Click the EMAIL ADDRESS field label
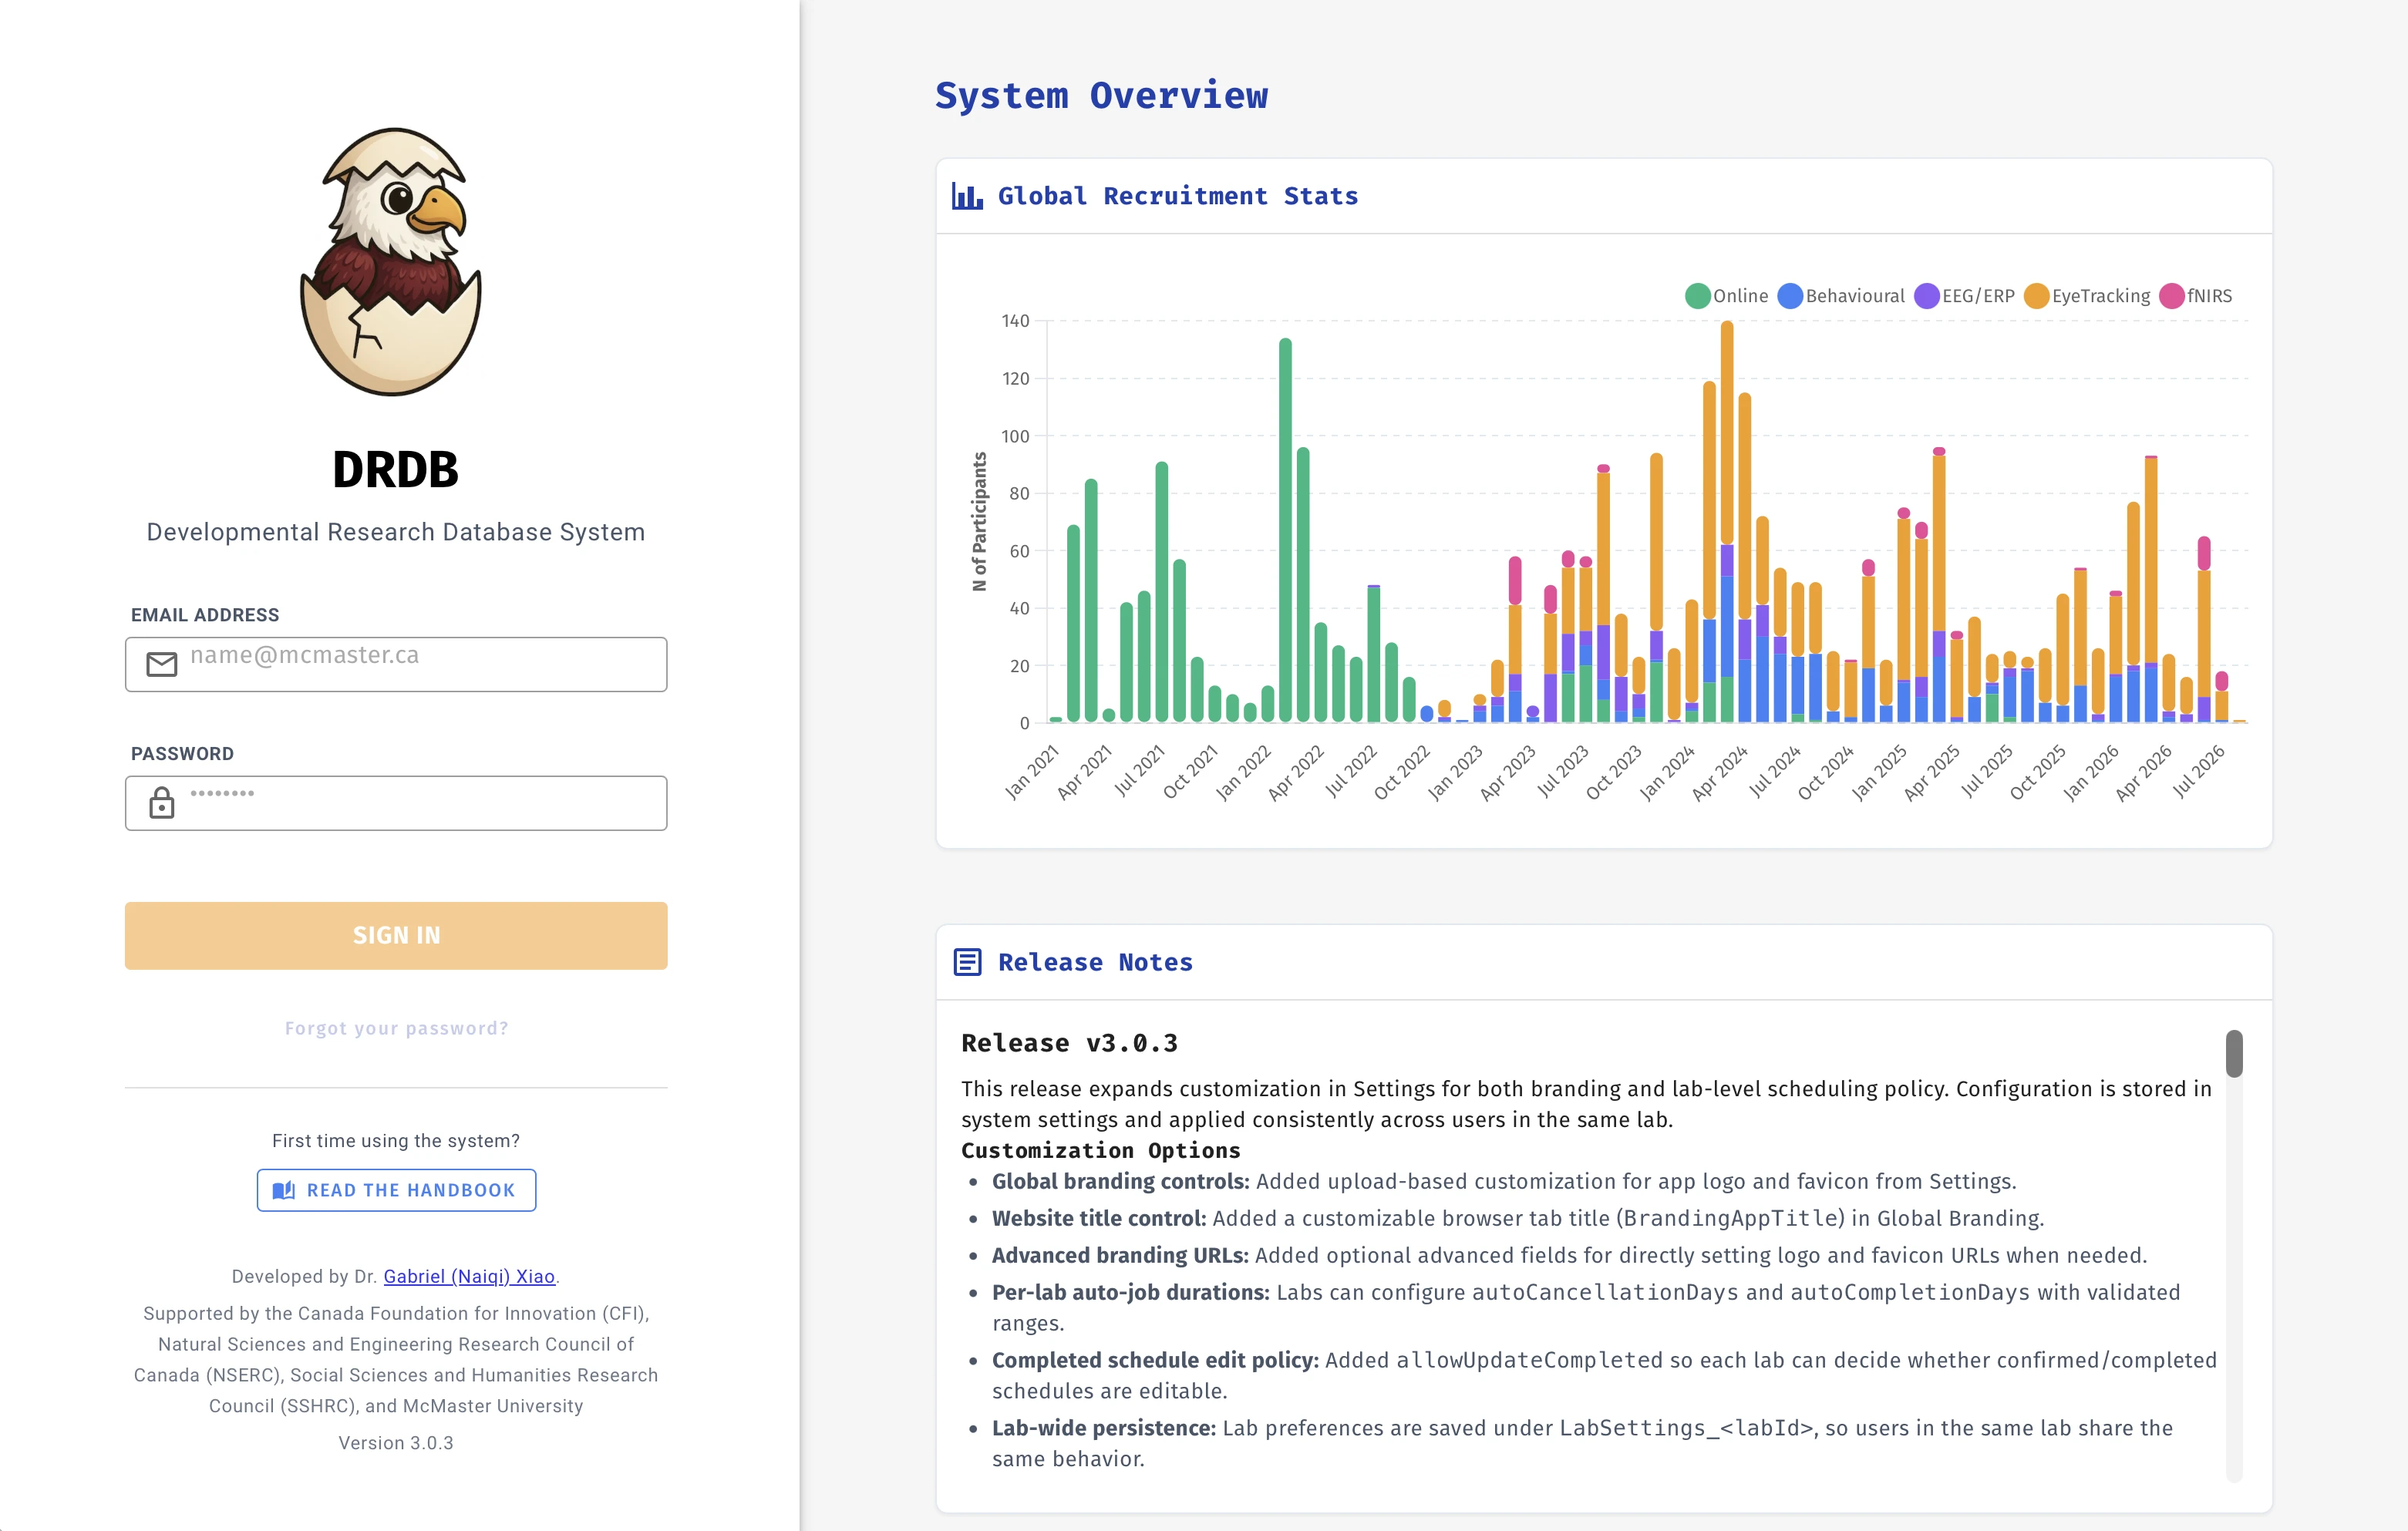This screenshot has height=1531, width=2408. click(x=205, y=615)
